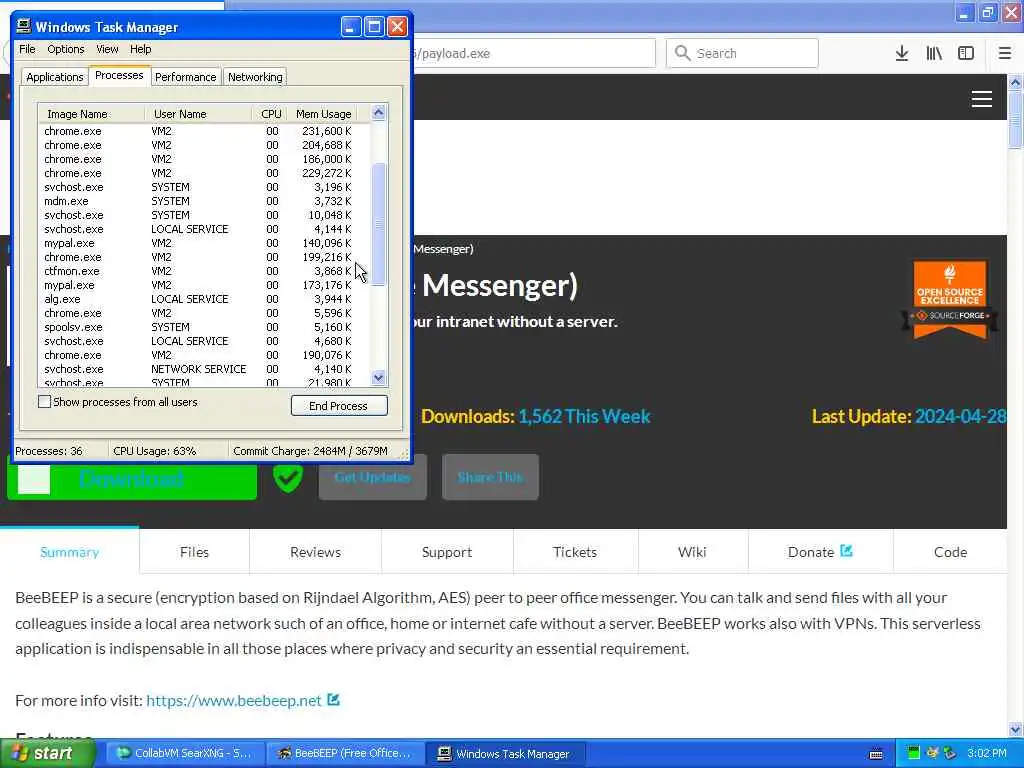
Task: Click the external link icon beside Donate
Action: click(846, 551)
